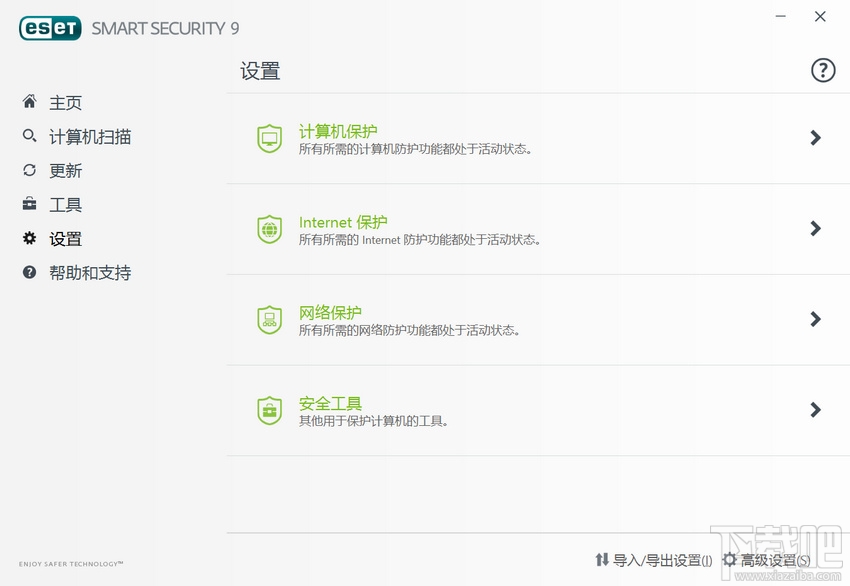Click the 高级设置 gear icon at bottom

pos(729,560)
